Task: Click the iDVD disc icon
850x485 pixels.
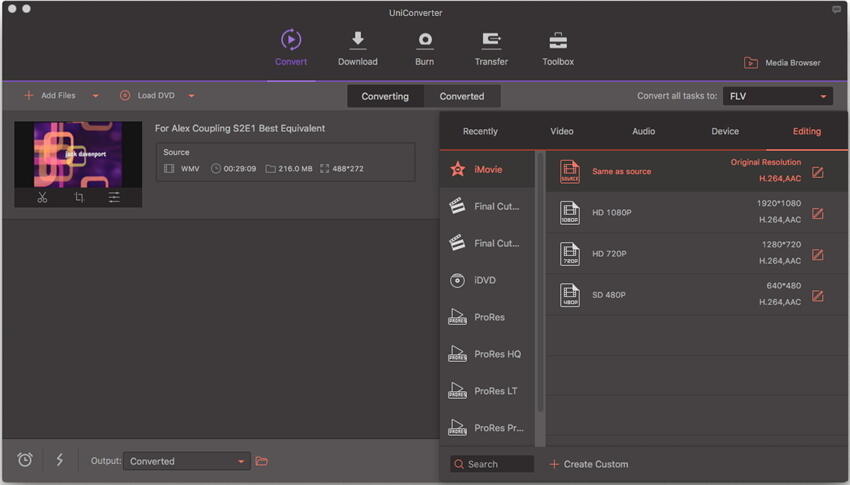Action: coord(458,280)
